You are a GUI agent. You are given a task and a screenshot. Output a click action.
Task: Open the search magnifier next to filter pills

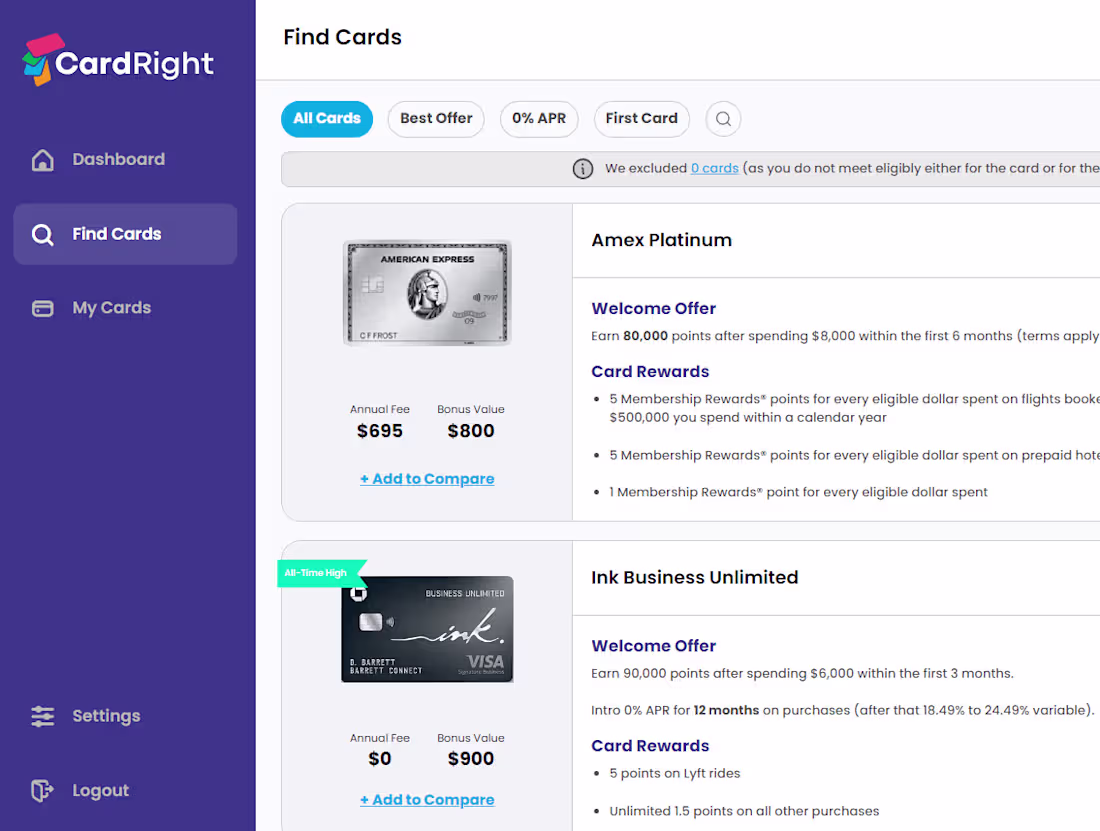click(x=722, y=118)
